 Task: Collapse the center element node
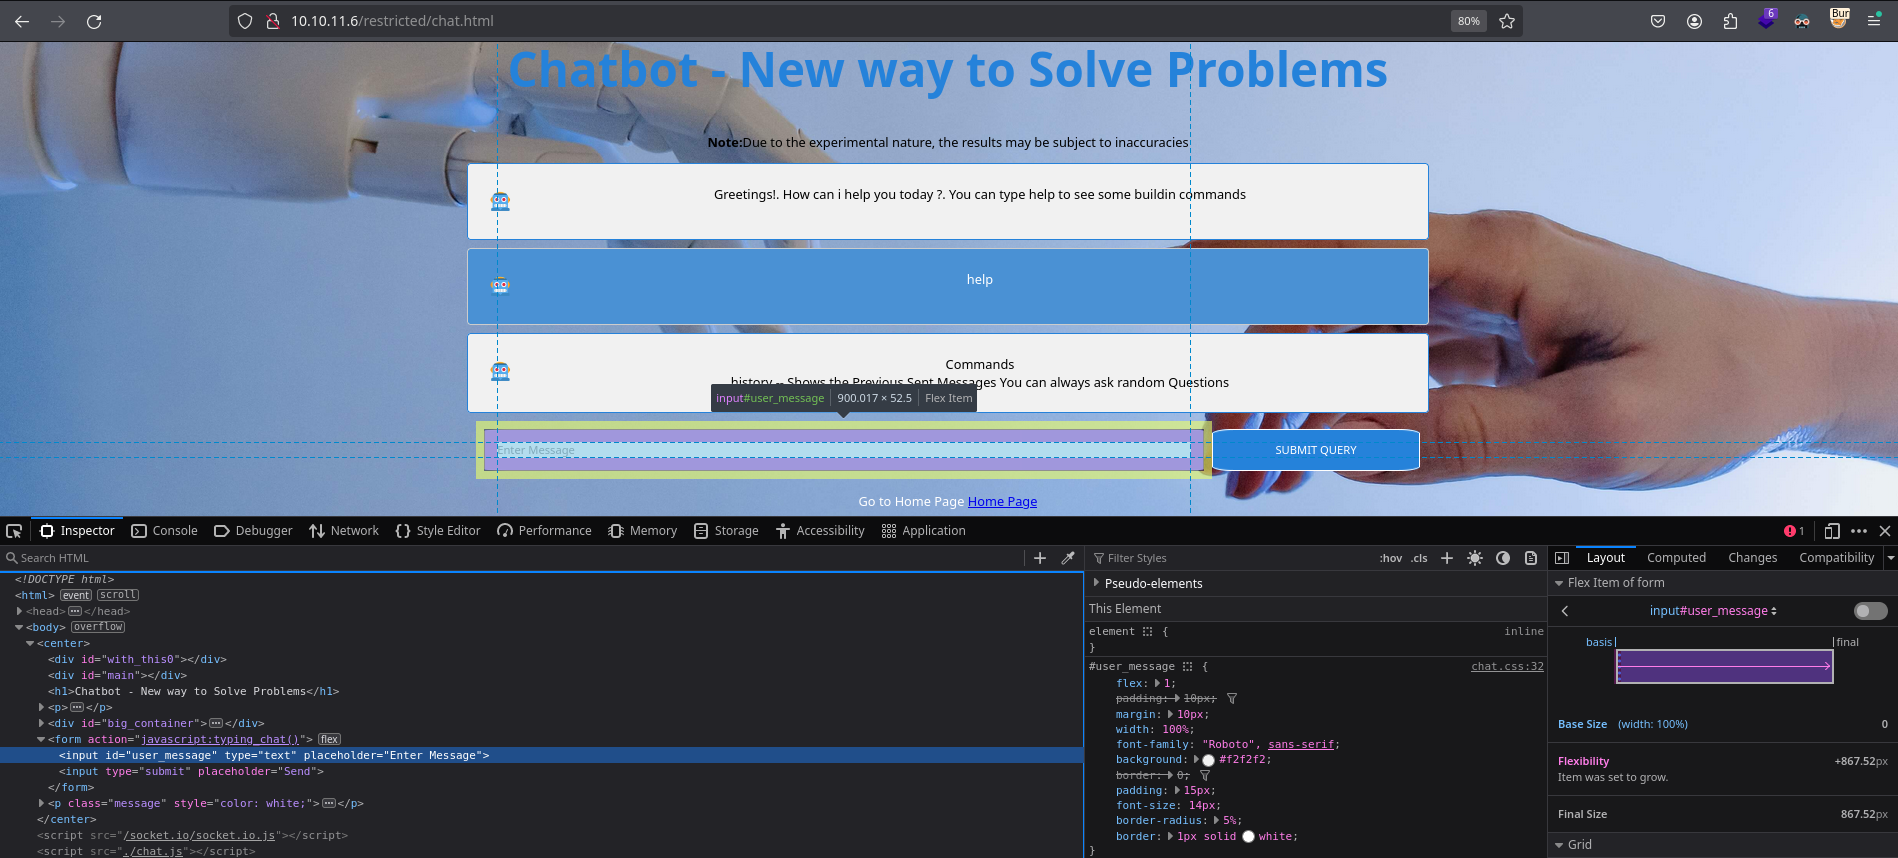click(x=30, y=643)
